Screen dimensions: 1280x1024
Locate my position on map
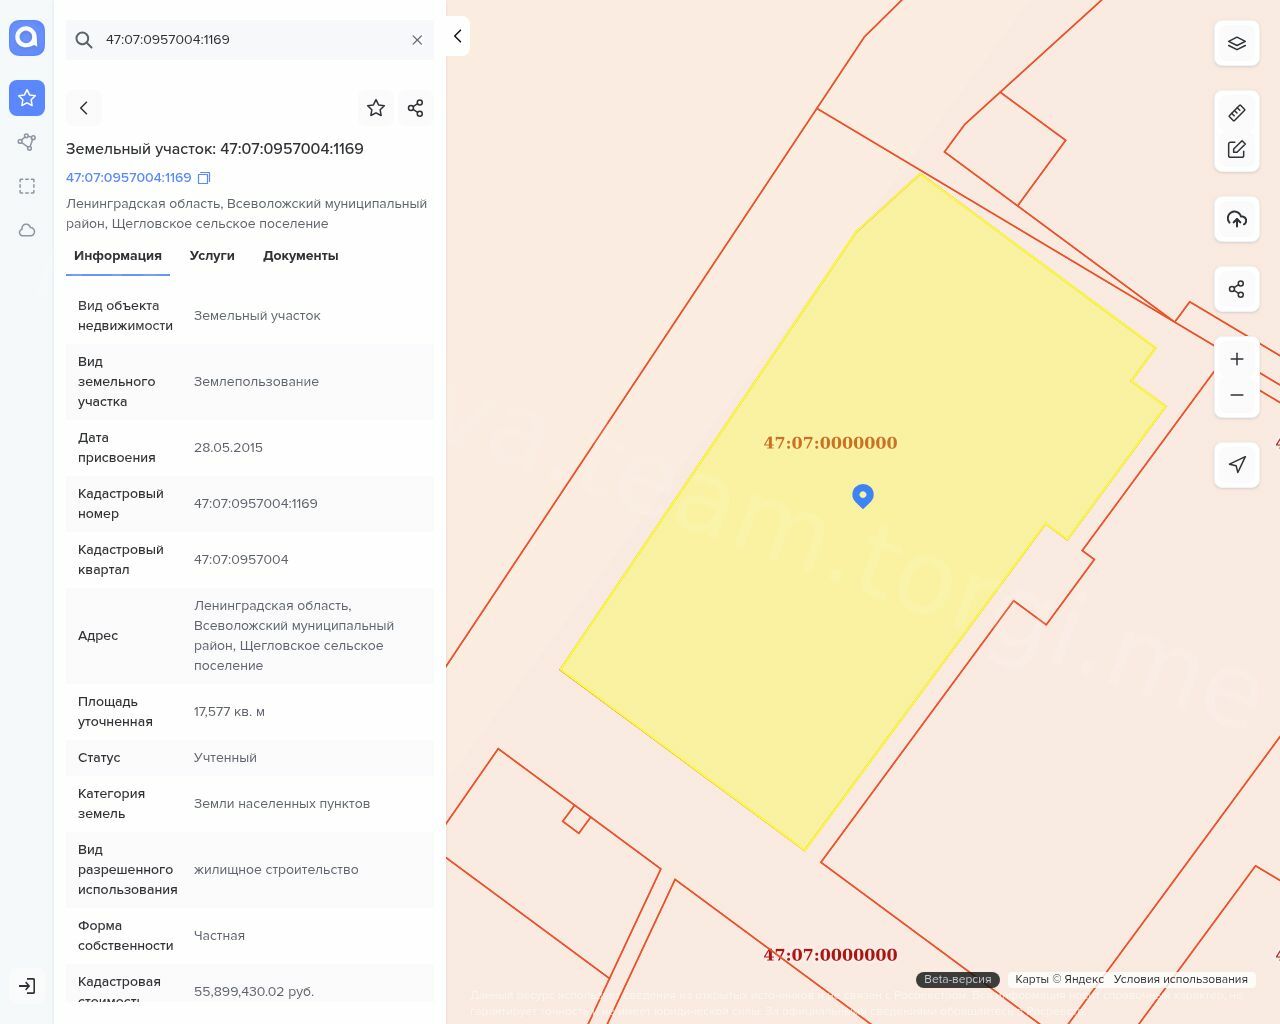click(1236, 465)
